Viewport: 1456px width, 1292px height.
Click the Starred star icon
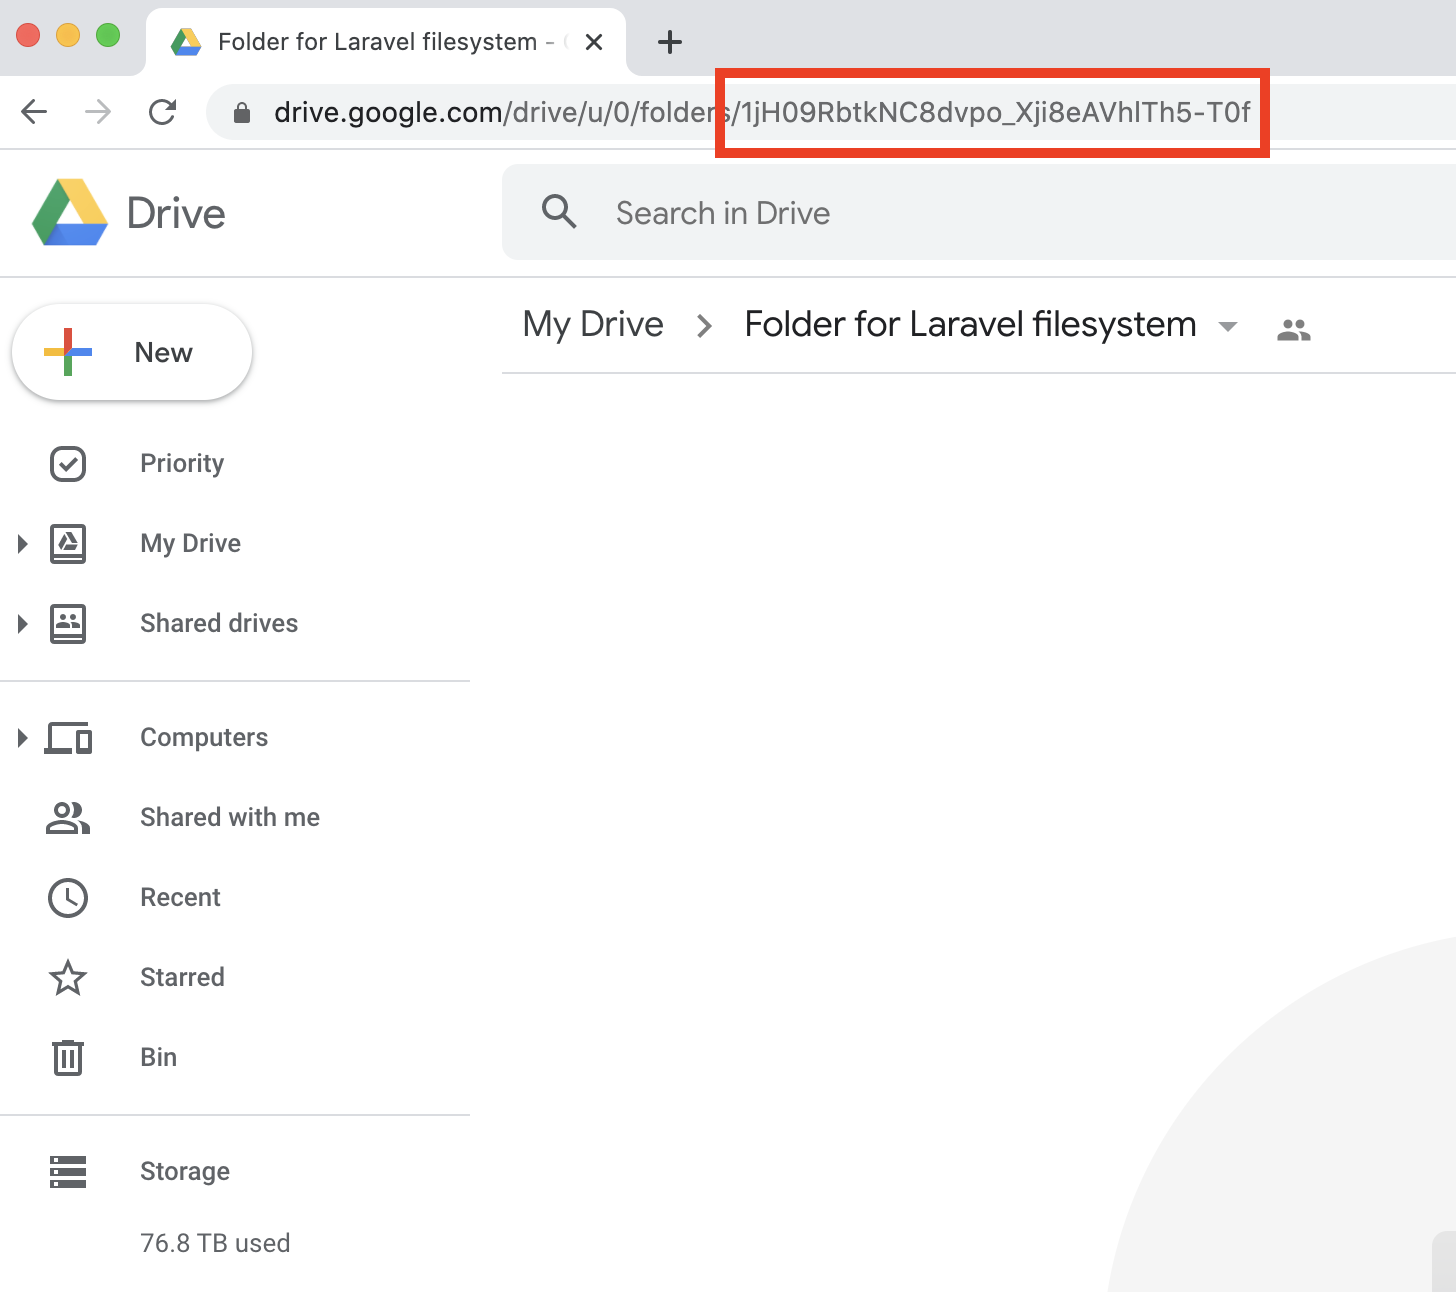pyautogui.click(x=68, y=978)
